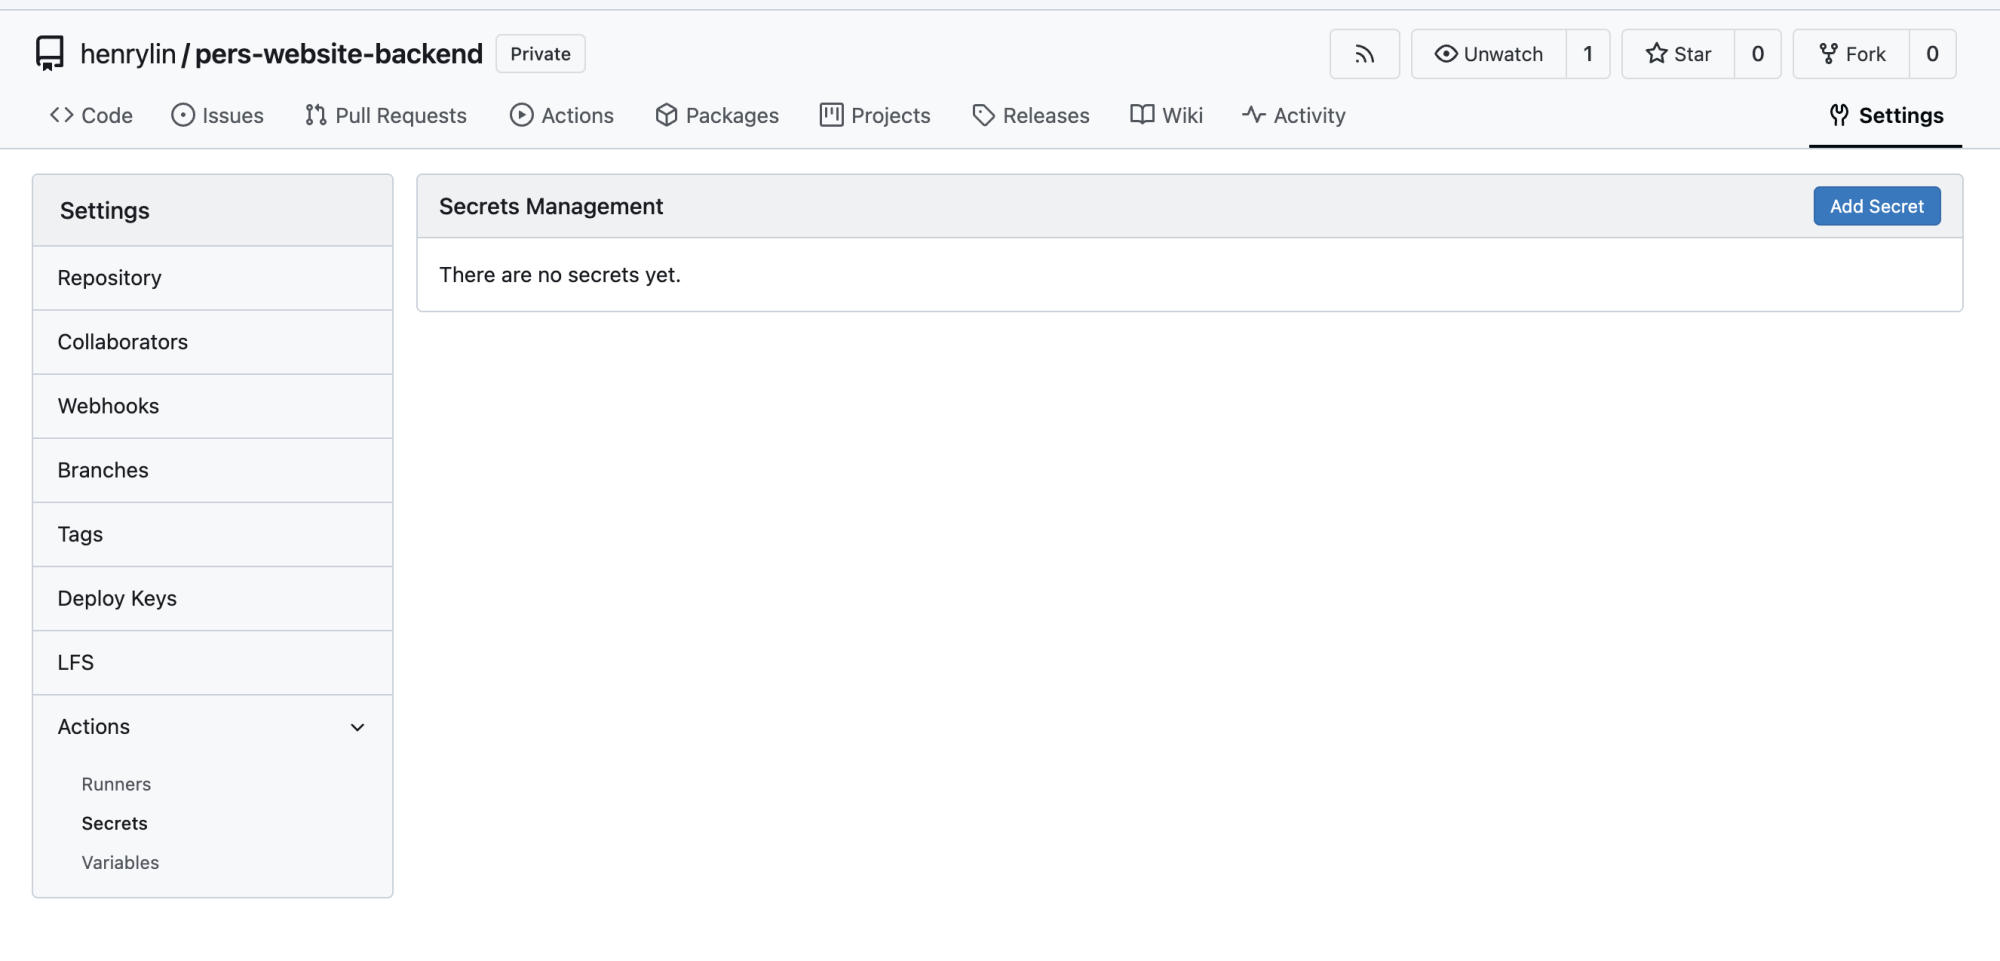The width and height of the screenshot is (2000, 961).
Task: Collapse the Actions section in sidebar
Action: [357, 727]
